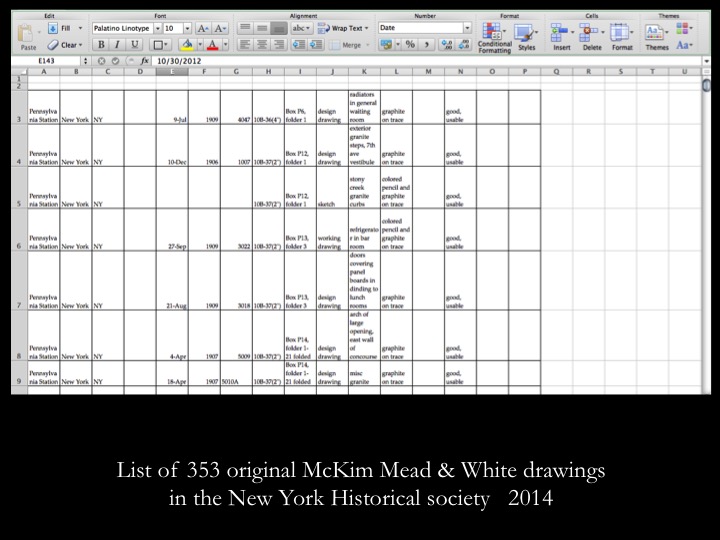This screenshot has width=720, height=540.
Task: Cancel formula entry with X button
Action: [101, 61]
